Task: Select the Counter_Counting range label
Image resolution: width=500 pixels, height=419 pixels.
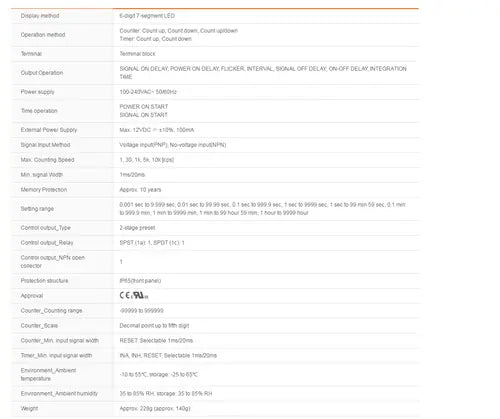Action: click(51, 311)
